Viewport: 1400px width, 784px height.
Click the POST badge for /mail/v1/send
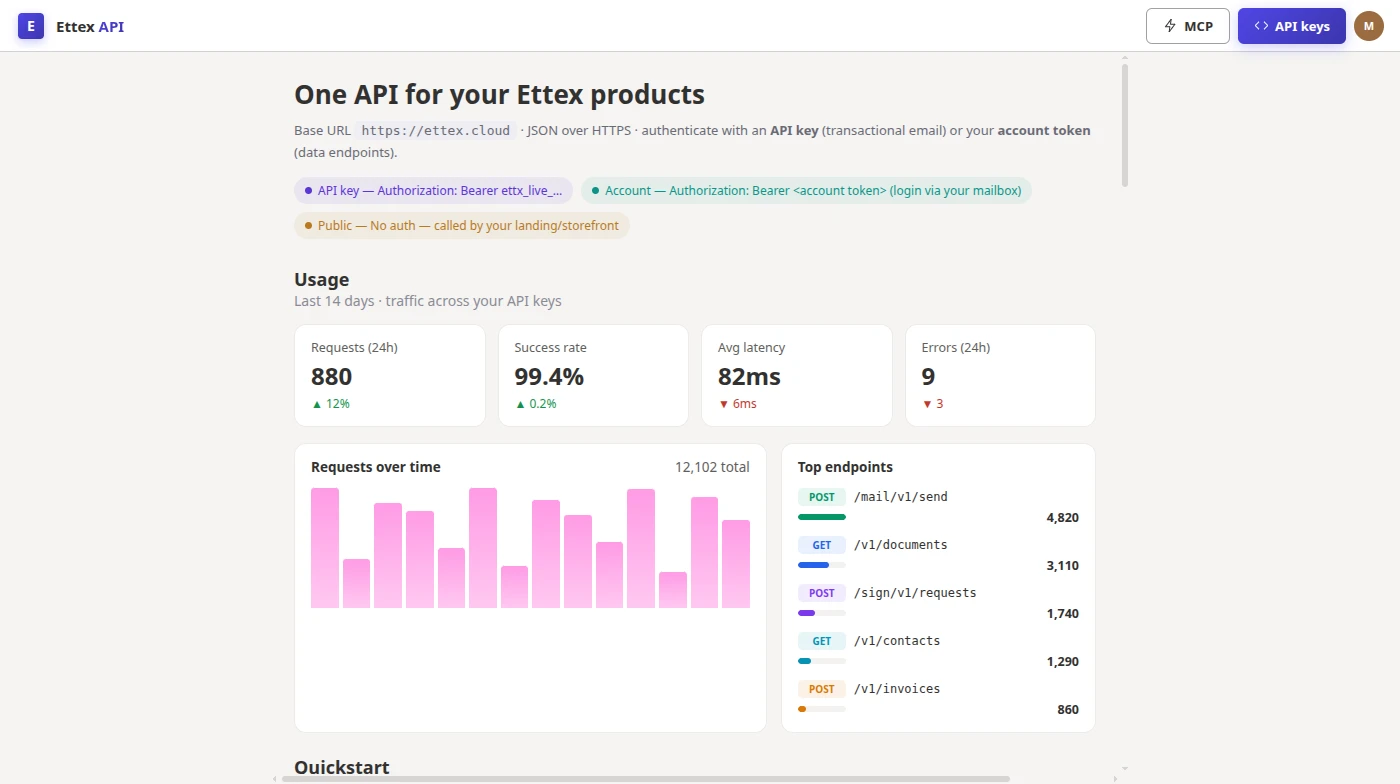pos(822,497)
